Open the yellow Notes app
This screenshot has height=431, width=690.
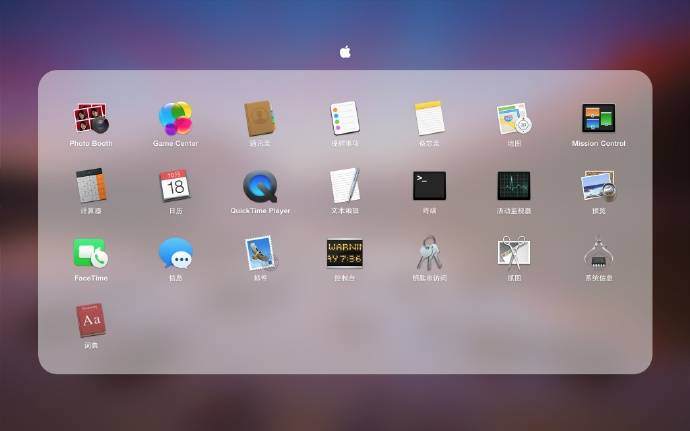(429, 118)
